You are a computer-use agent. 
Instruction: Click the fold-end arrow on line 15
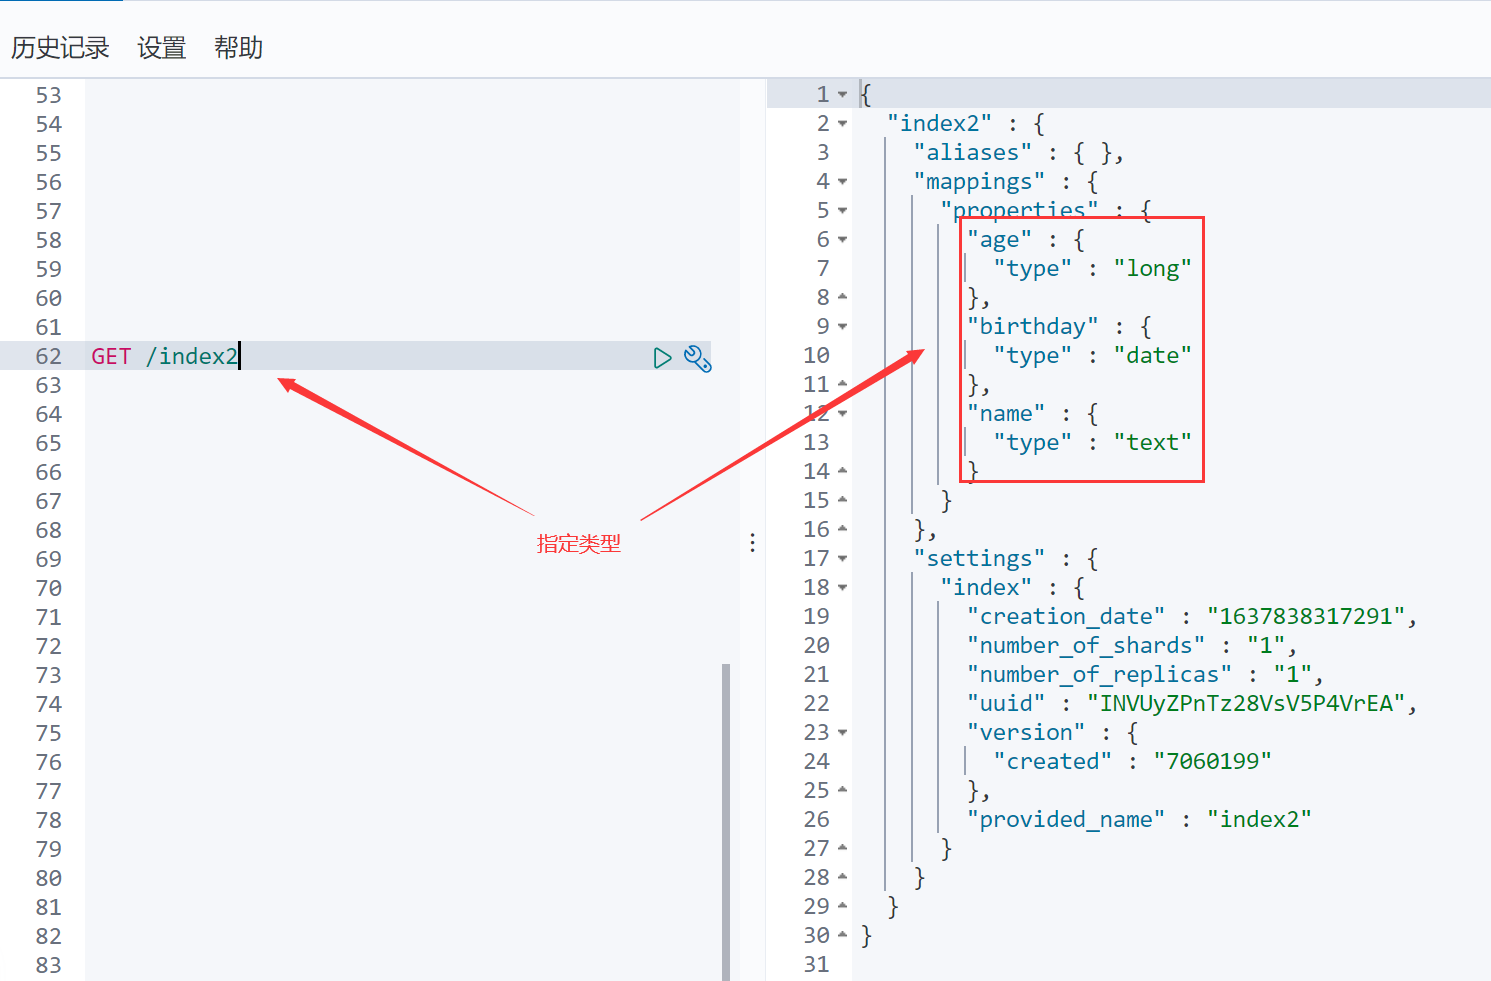[x=842, y=500]
